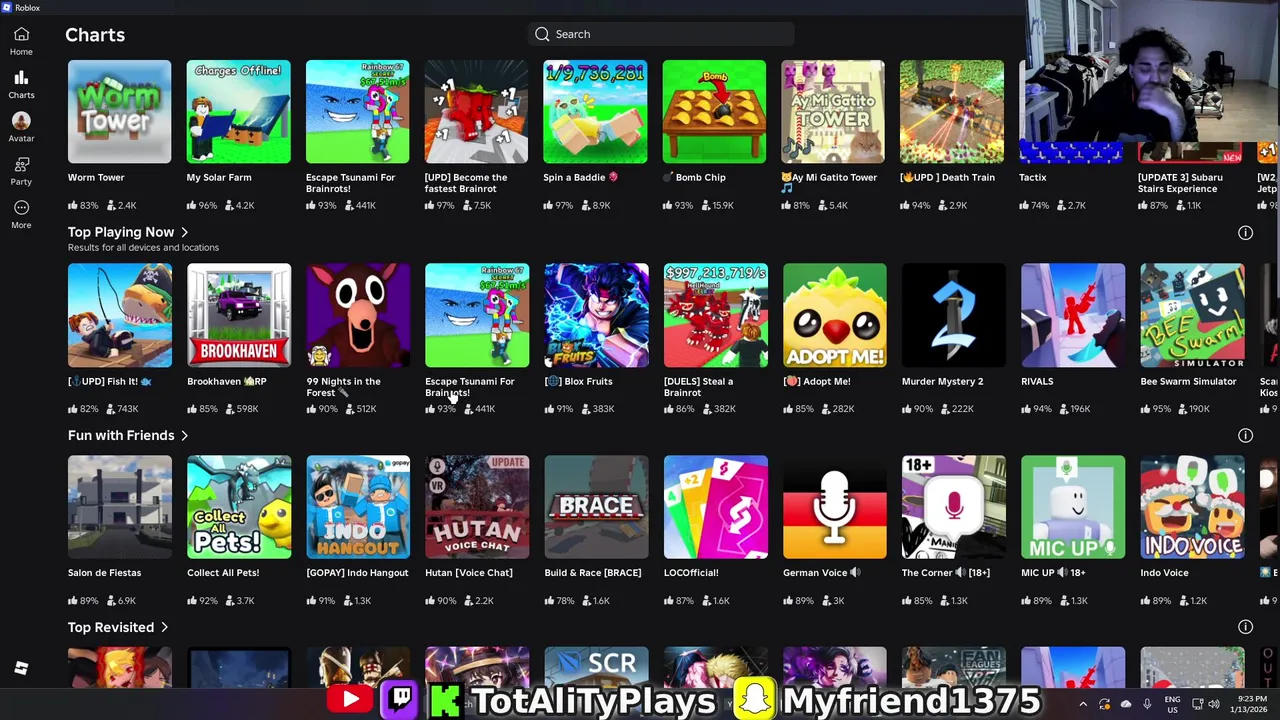Click the microphone tray icon
This screenshot has height=720, width=1280.
[1147, 705]
